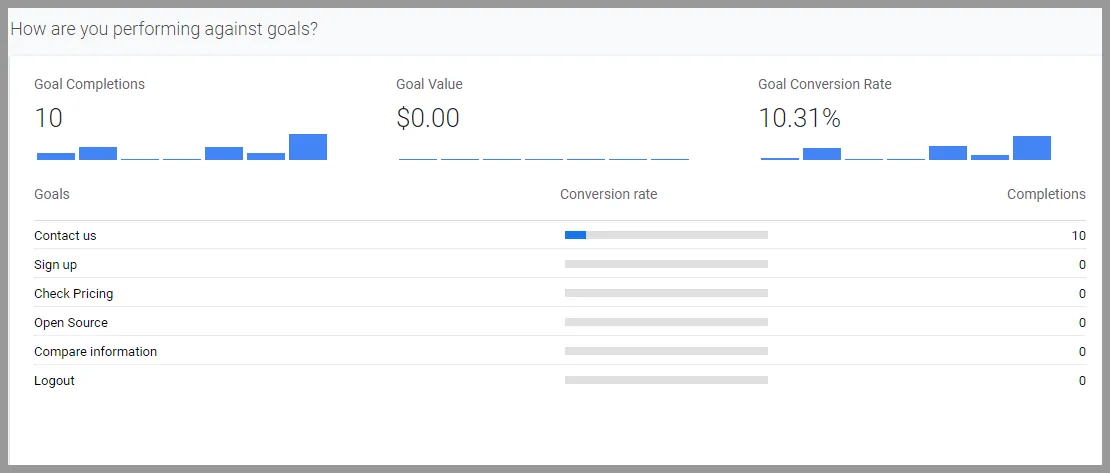Click the 10.31% conversion rate value

point(799,118)
